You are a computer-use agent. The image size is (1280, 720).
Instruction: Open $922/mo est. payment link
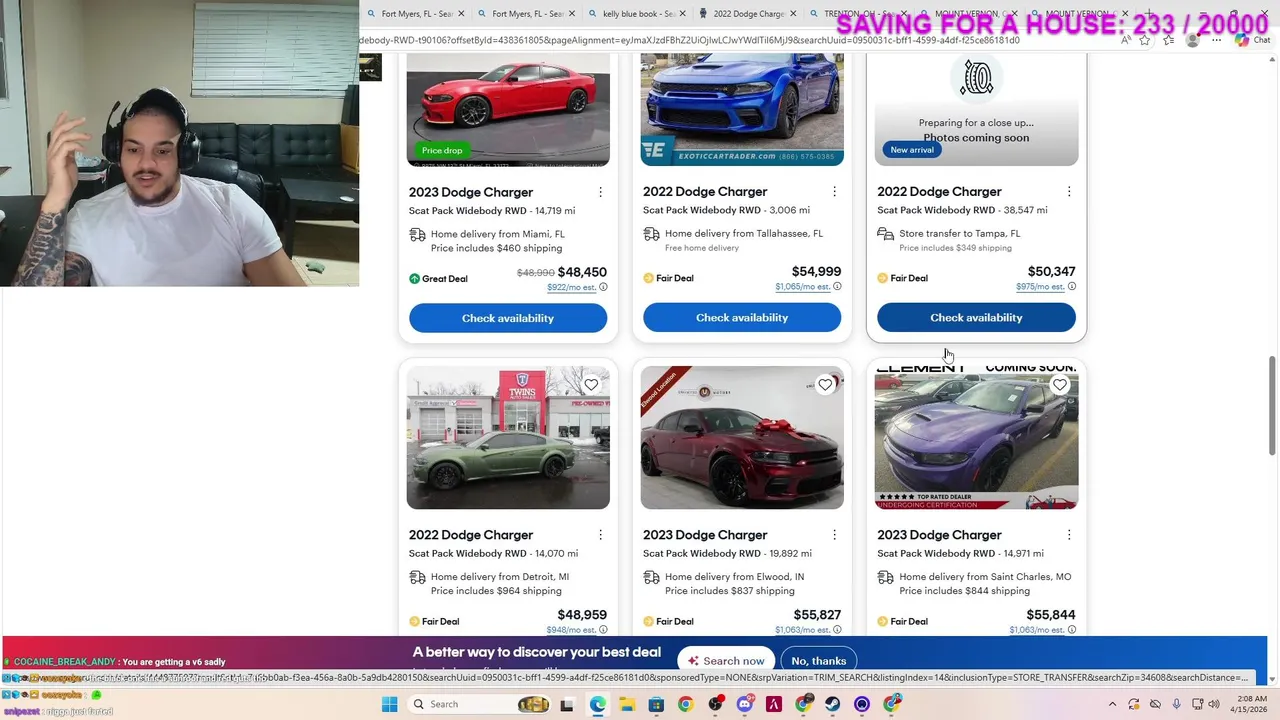pyautogui.click(x=571, y=287)
